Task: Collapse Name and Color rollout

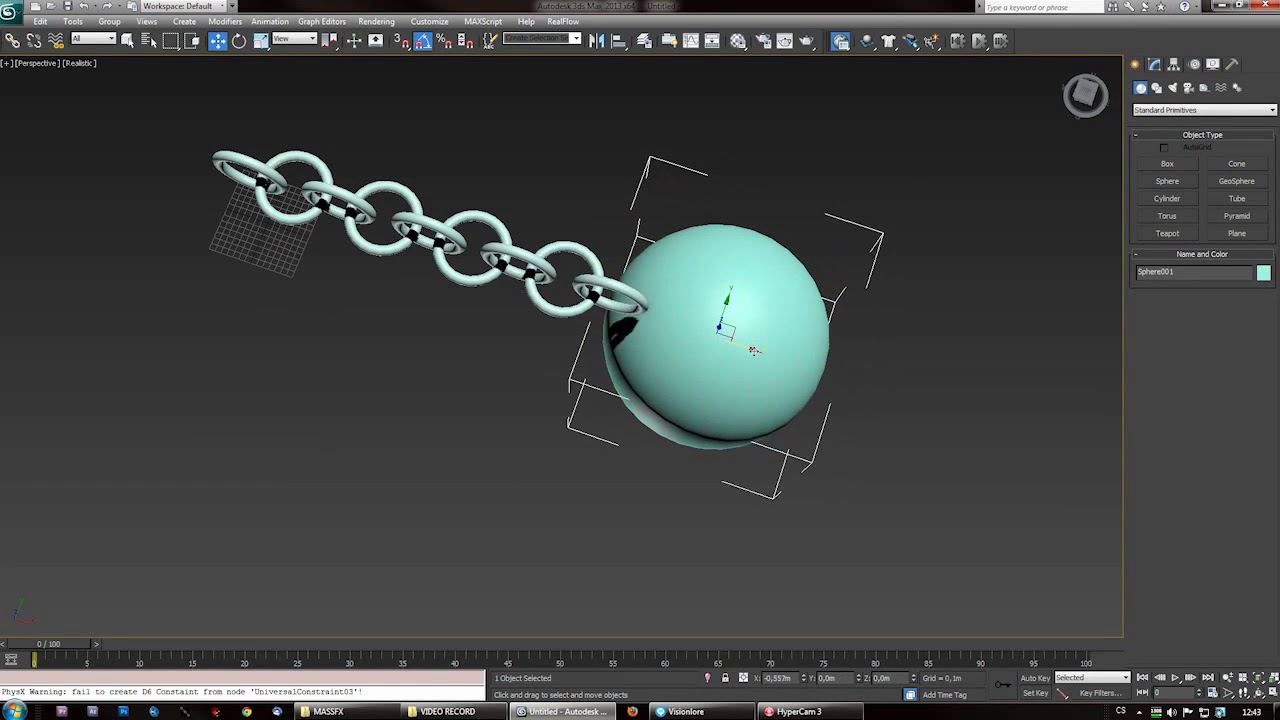Action: pyautogui.click(x=1202, y=254)
